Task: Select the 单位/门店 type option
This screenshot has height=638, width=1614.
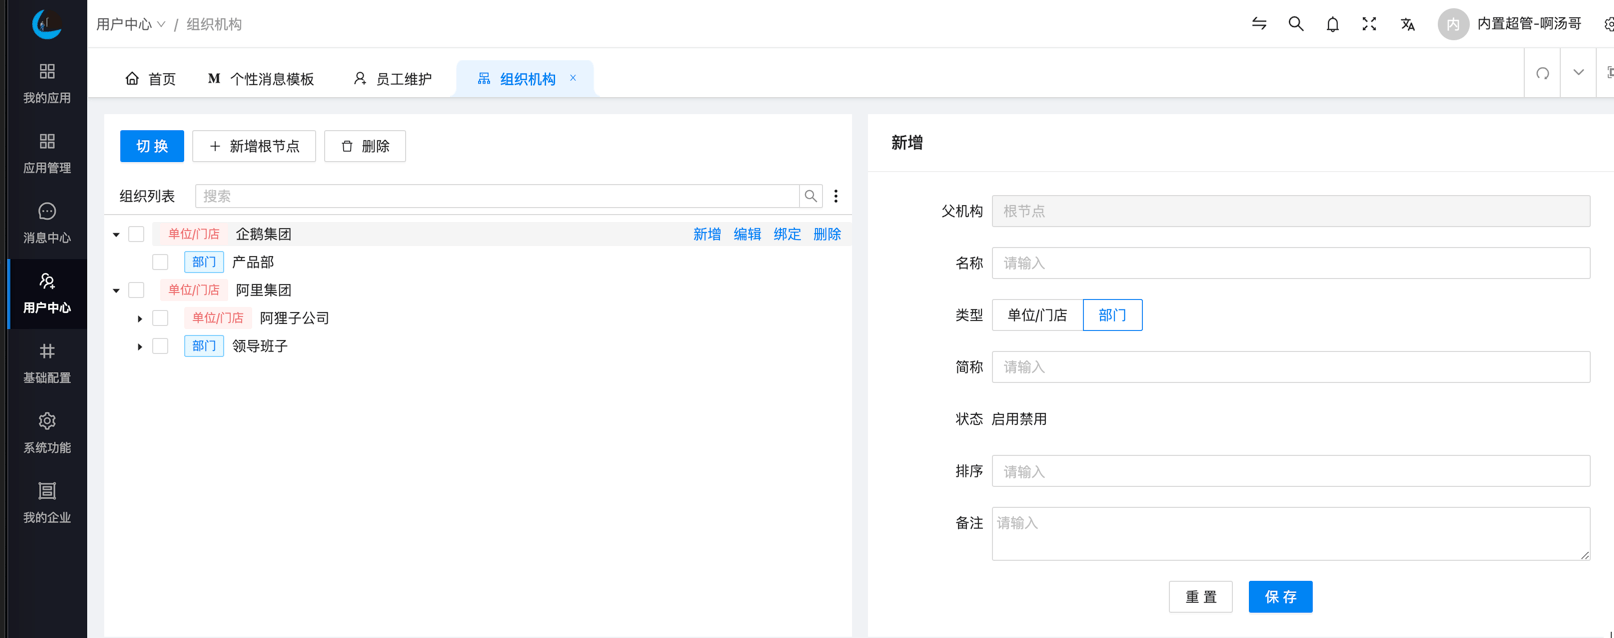Action: pyautogui.click(x=1036, y=315)
